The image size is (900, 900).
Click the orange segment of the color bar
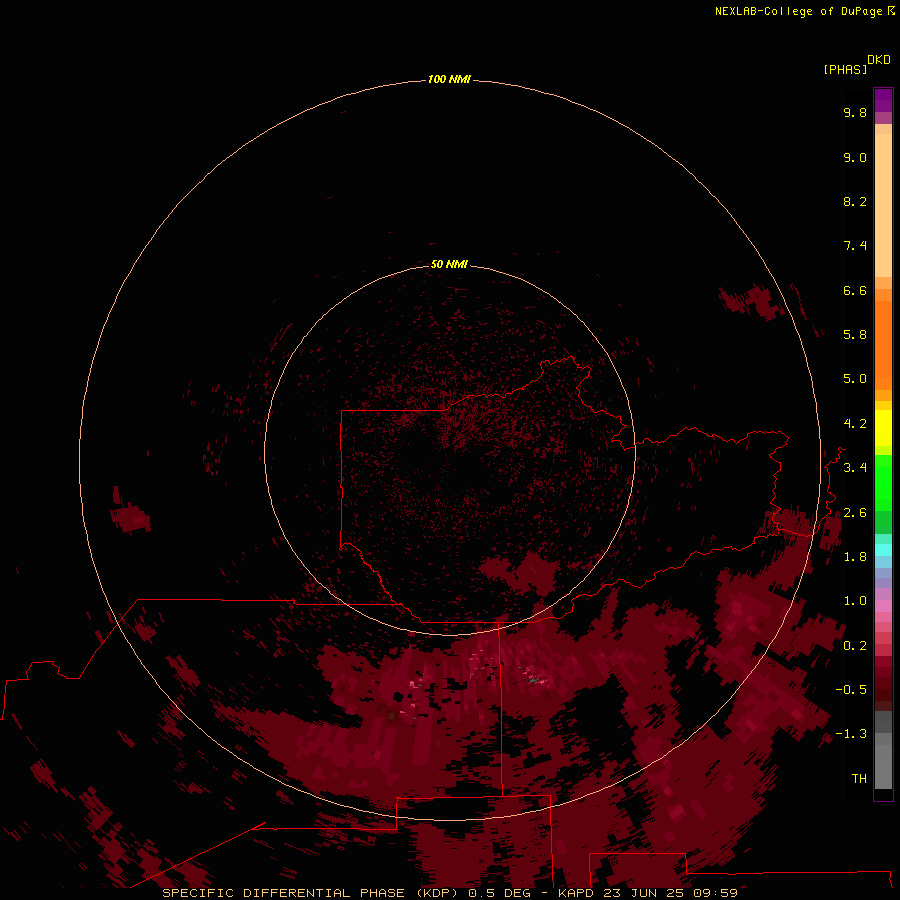point(883,344)
